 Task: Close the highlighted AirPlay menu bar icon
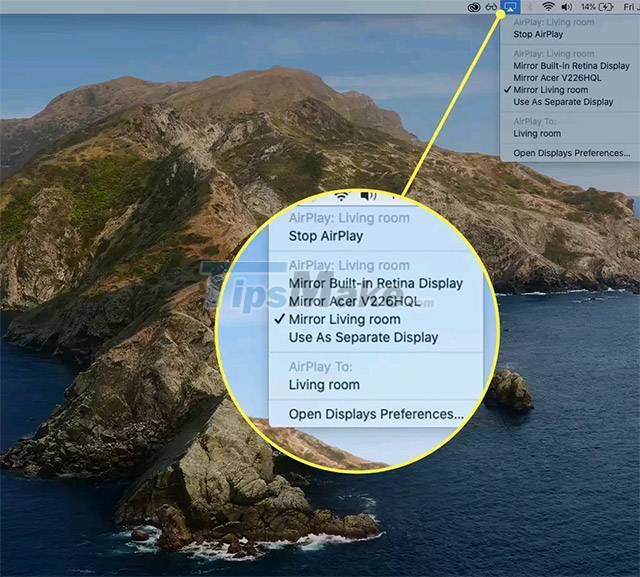(x=511, y=7)
